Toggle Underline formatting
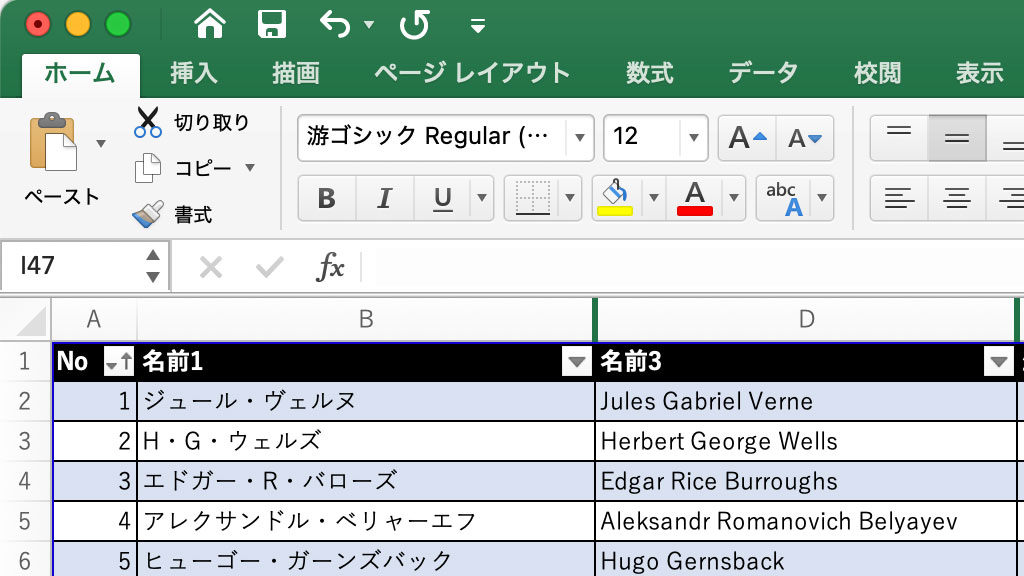 pyautogui.click(x=443, y=198)
